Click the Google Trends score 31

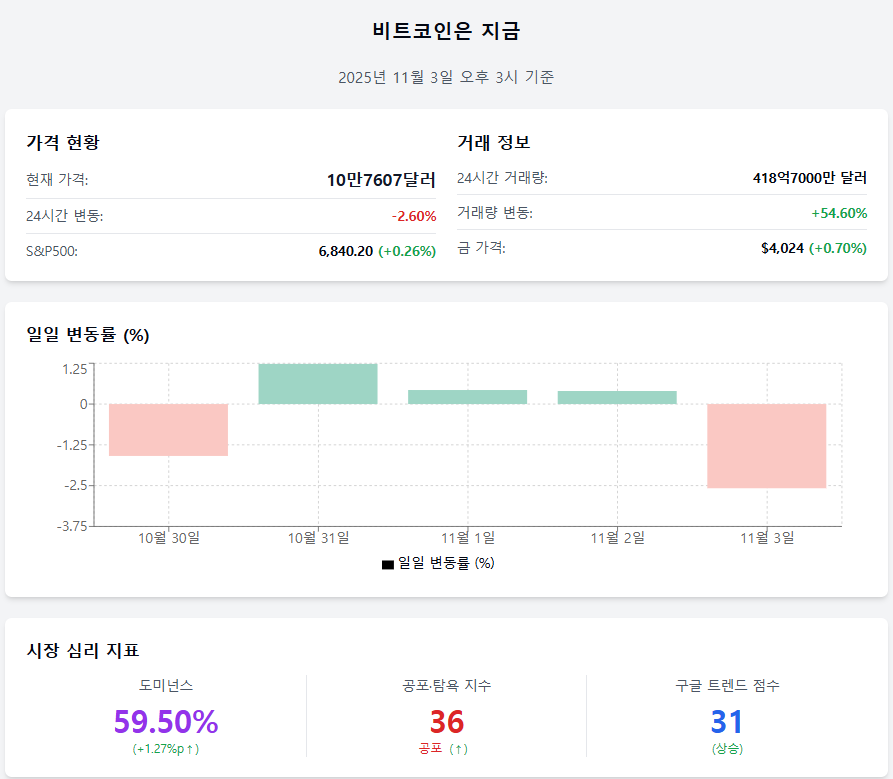pyautogui.click(x=727, y=721)
